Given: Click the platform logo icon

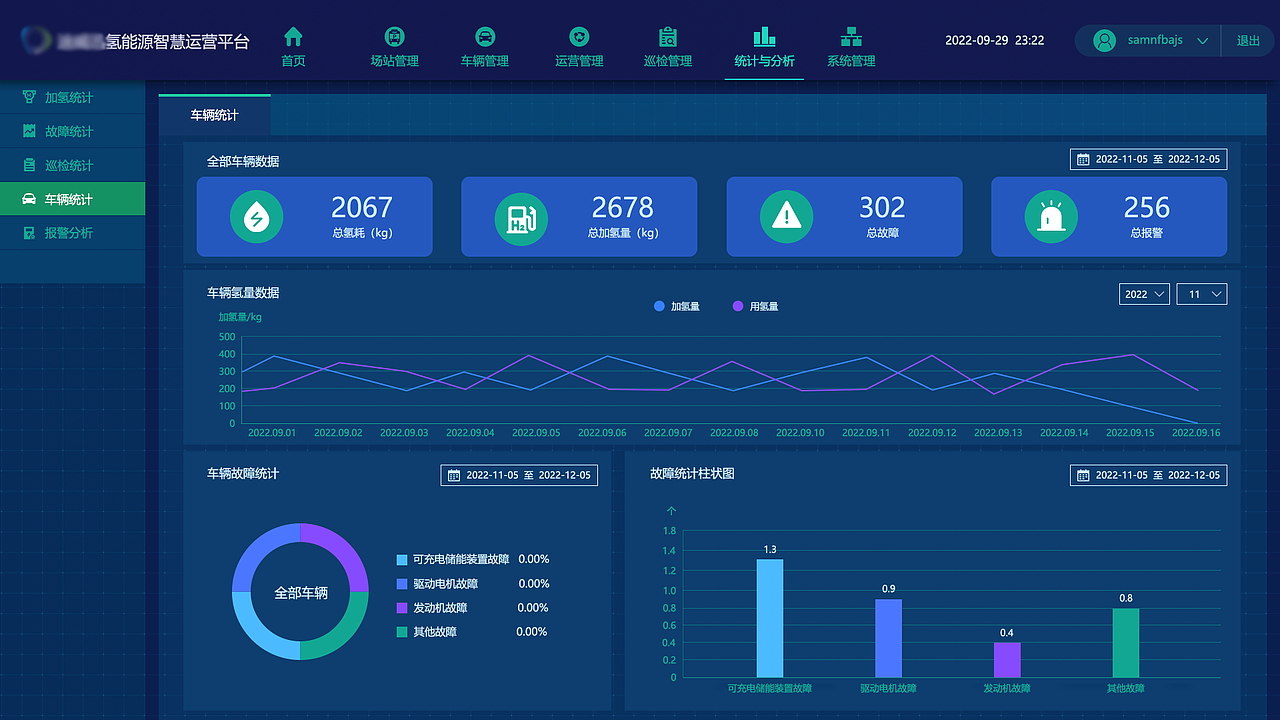Looking at the screenshot, I should pos(36,40).
